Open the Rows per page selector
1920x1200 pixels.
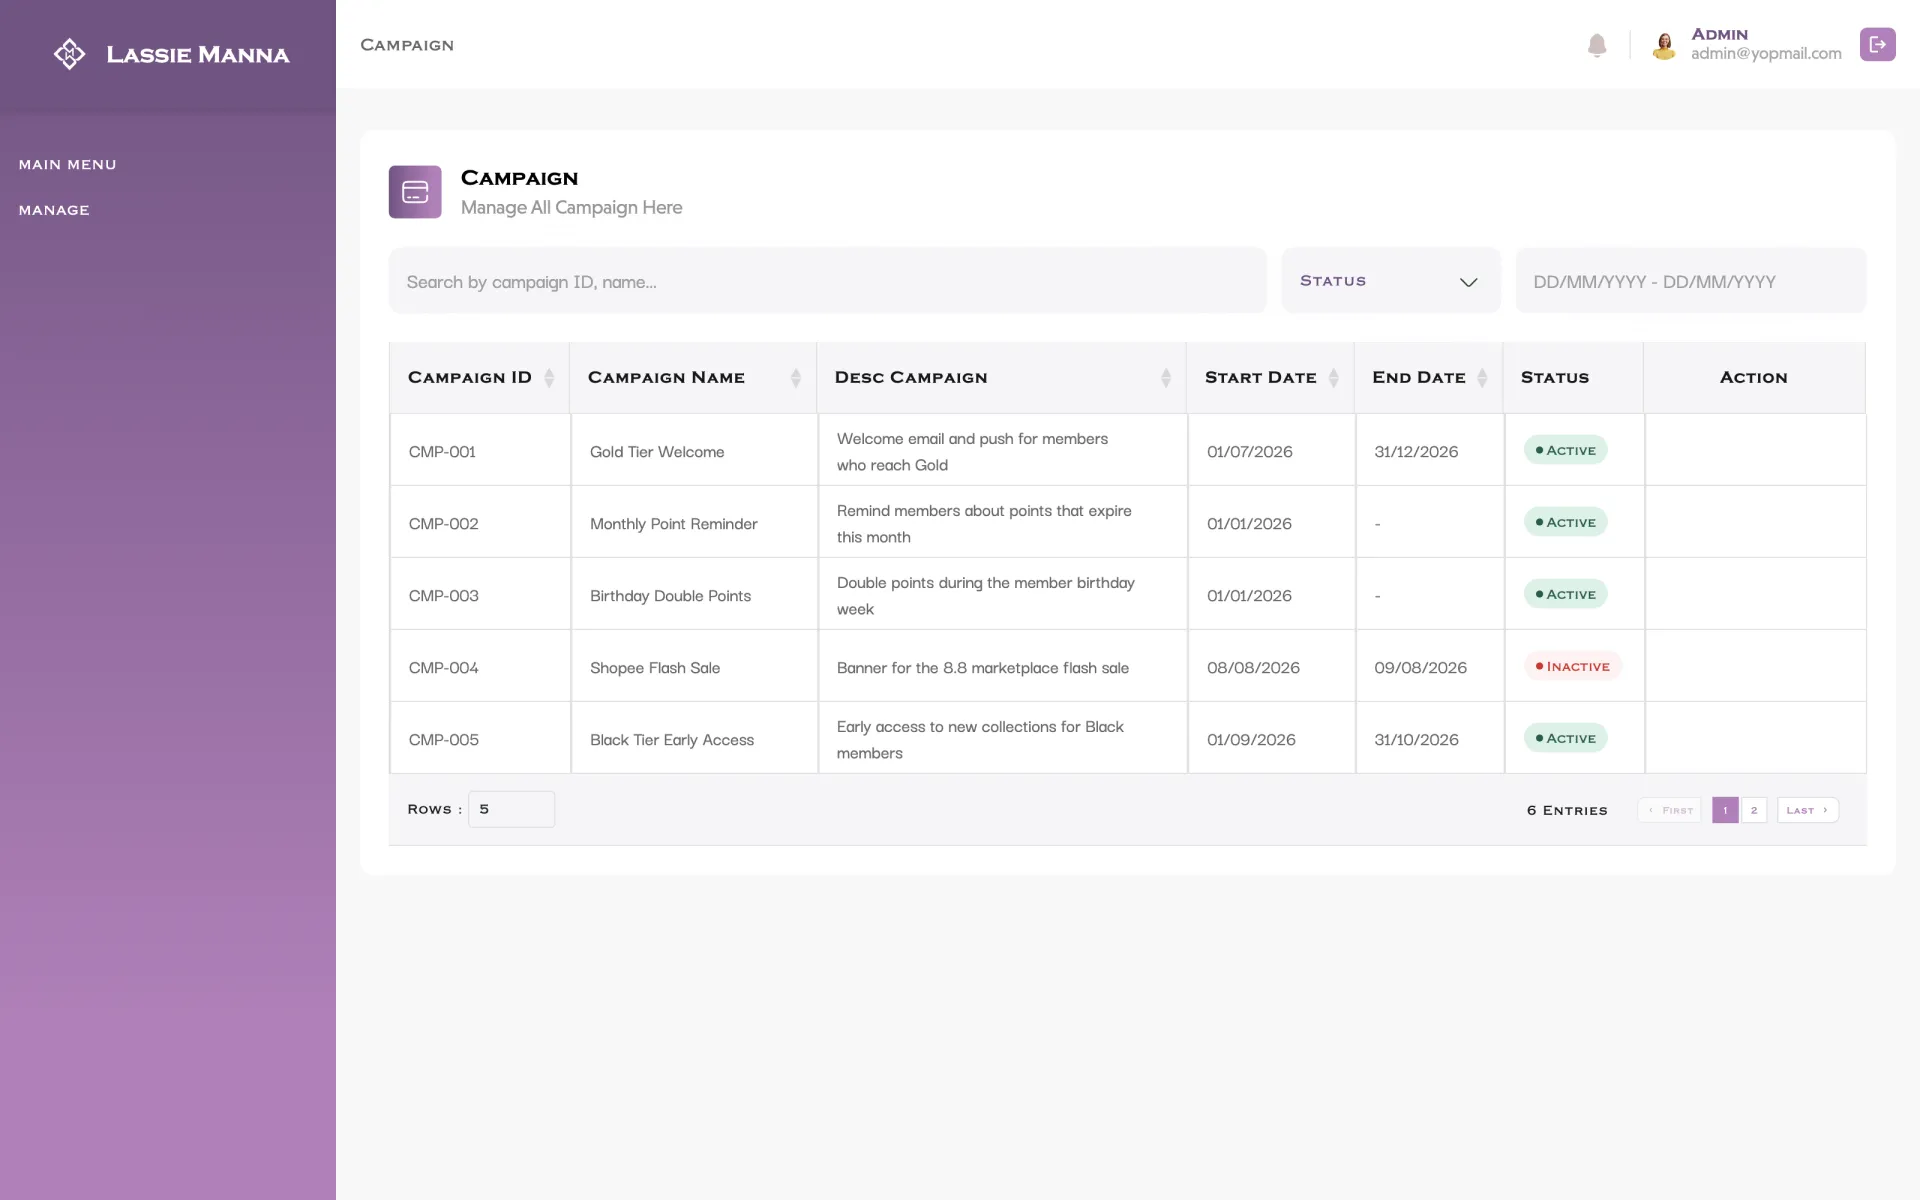pos(511,809)
